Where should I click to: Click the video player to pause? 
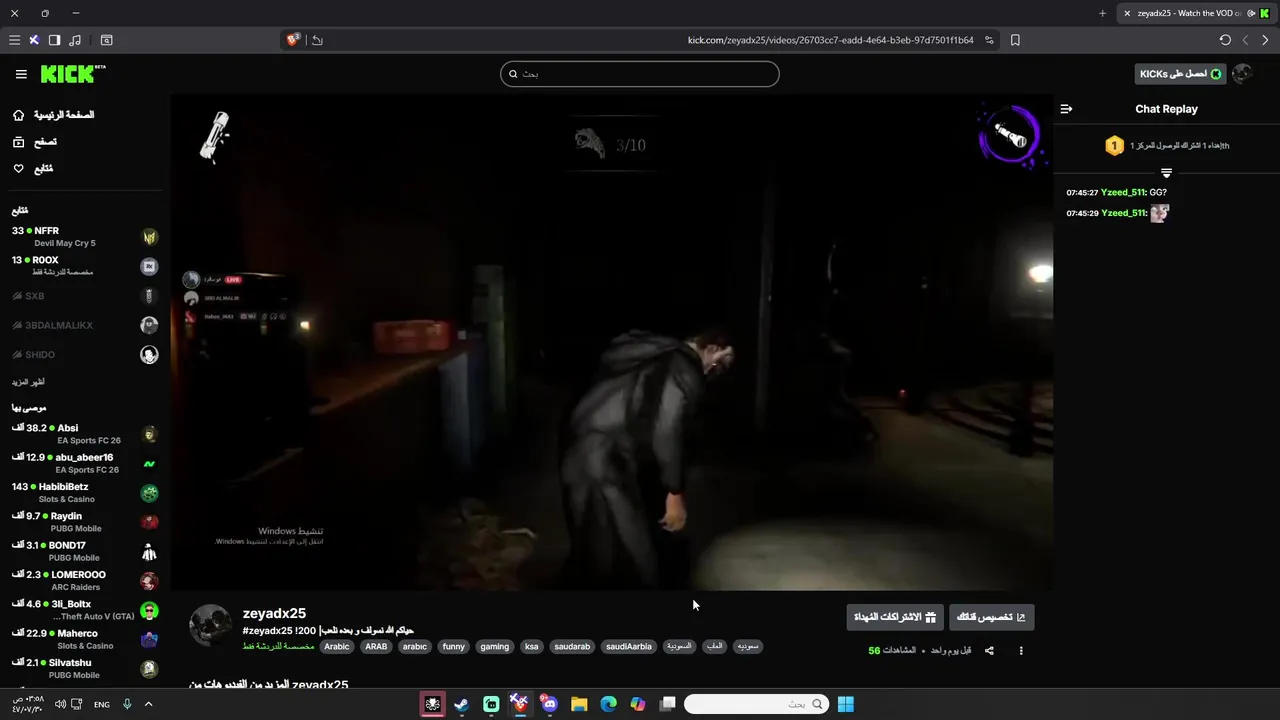click(x=611, y=342)
